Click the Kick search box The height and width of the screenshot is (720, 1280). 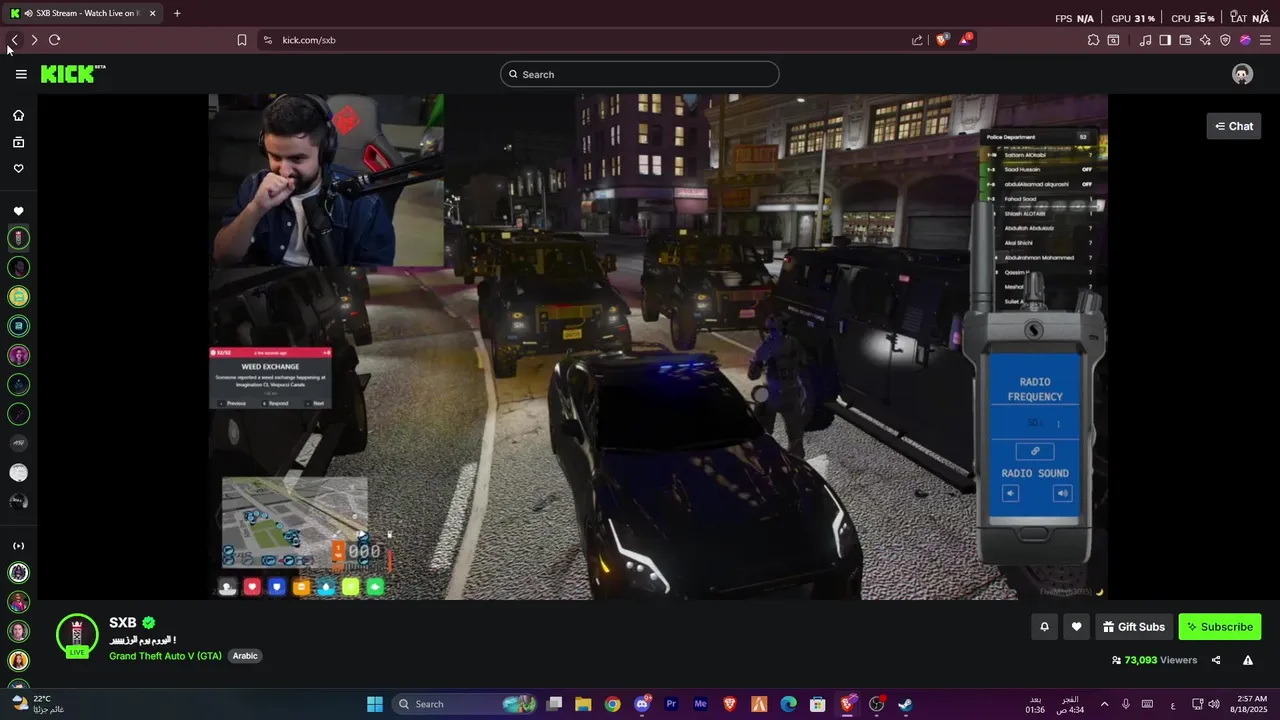[639, 74]
